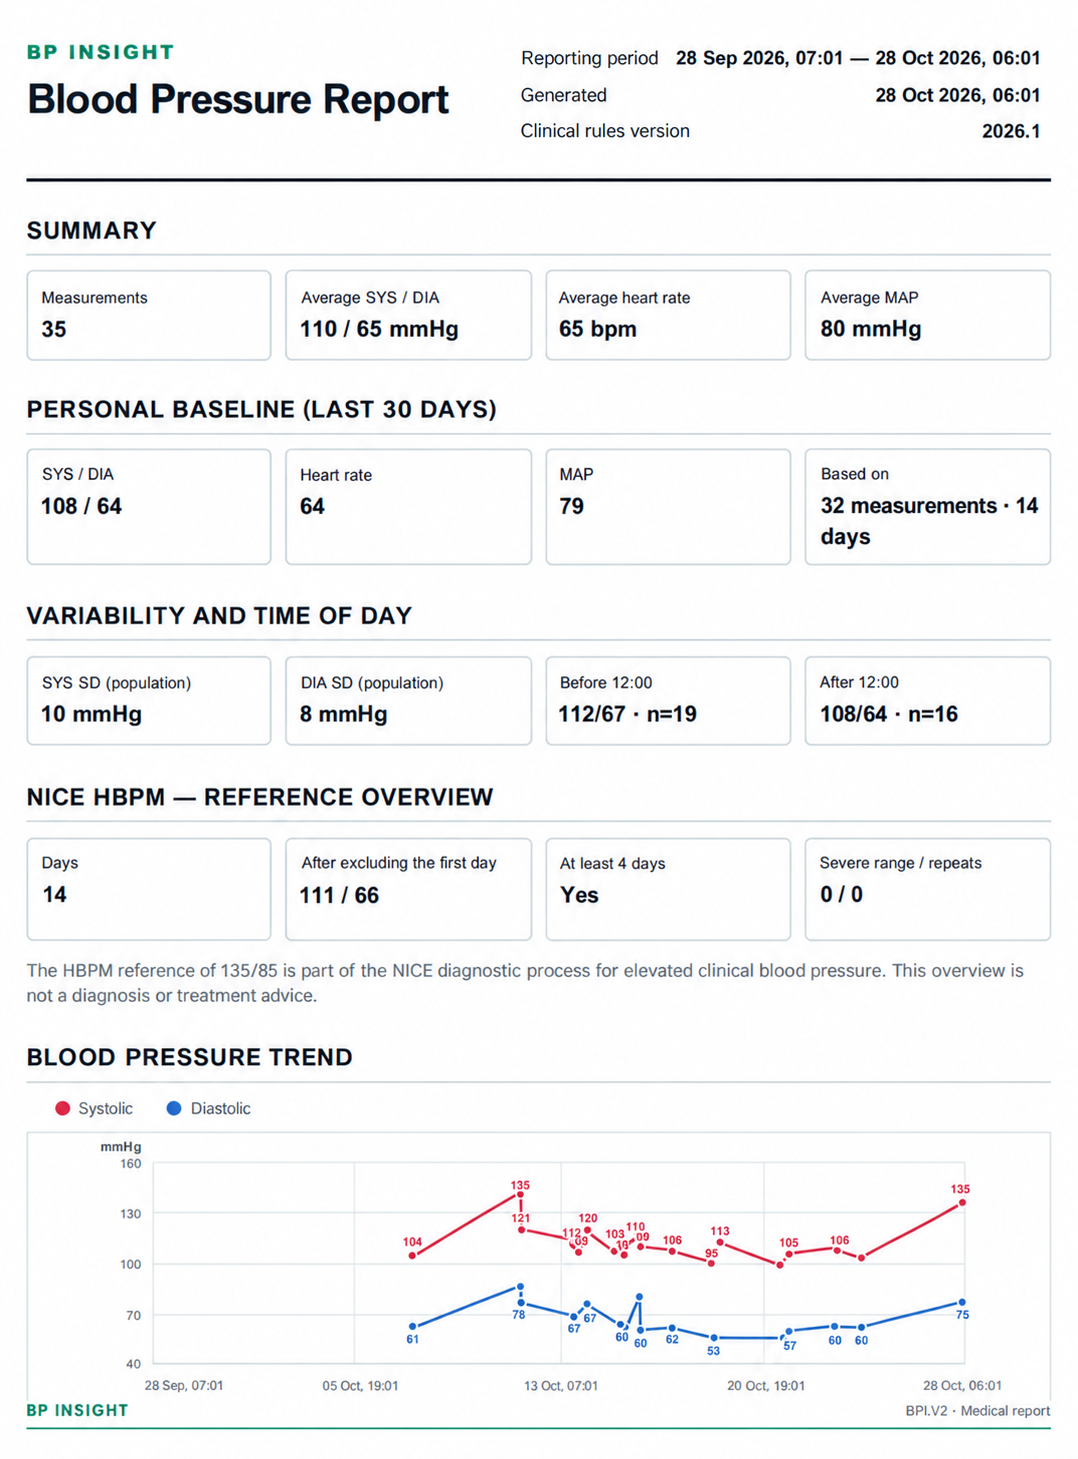Click the After 12:00 card
This screenshot has height=1459, width=1078.
[927, 701]
